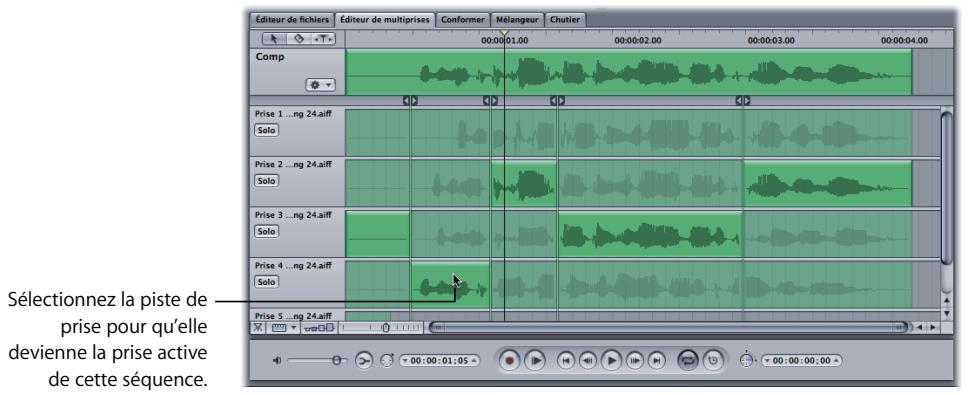Select Prise 4 second segment as active
Image resolution: width=968 pixels, height=395 pixels.
coord(450,284)
